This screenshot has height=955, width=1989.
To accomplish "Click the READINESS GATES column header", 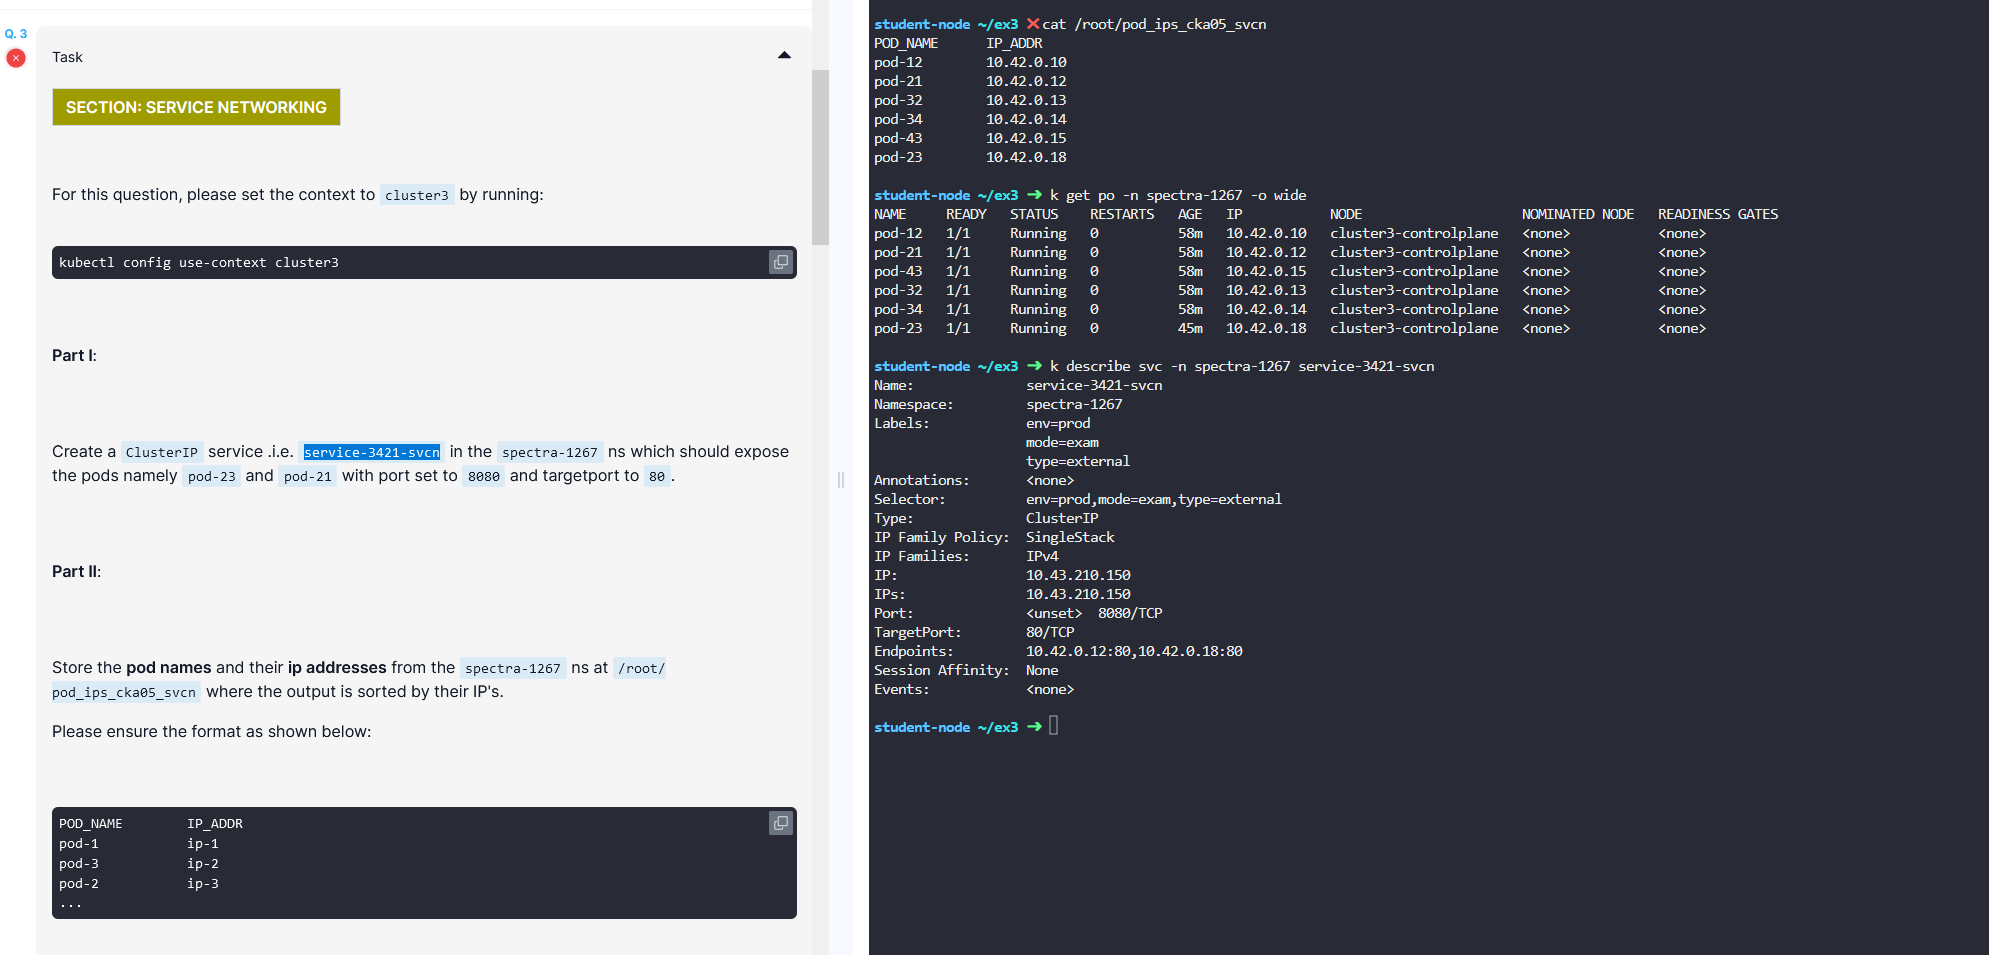I will (x=1718, y=214).
